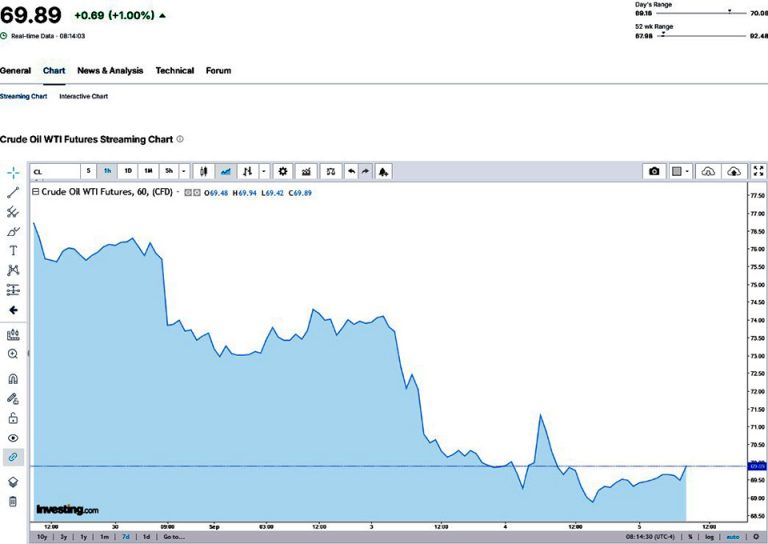The width and height of the screenshot is (768, 544).
Task: Select the trend line drawing tool
Action: [13, 191]
